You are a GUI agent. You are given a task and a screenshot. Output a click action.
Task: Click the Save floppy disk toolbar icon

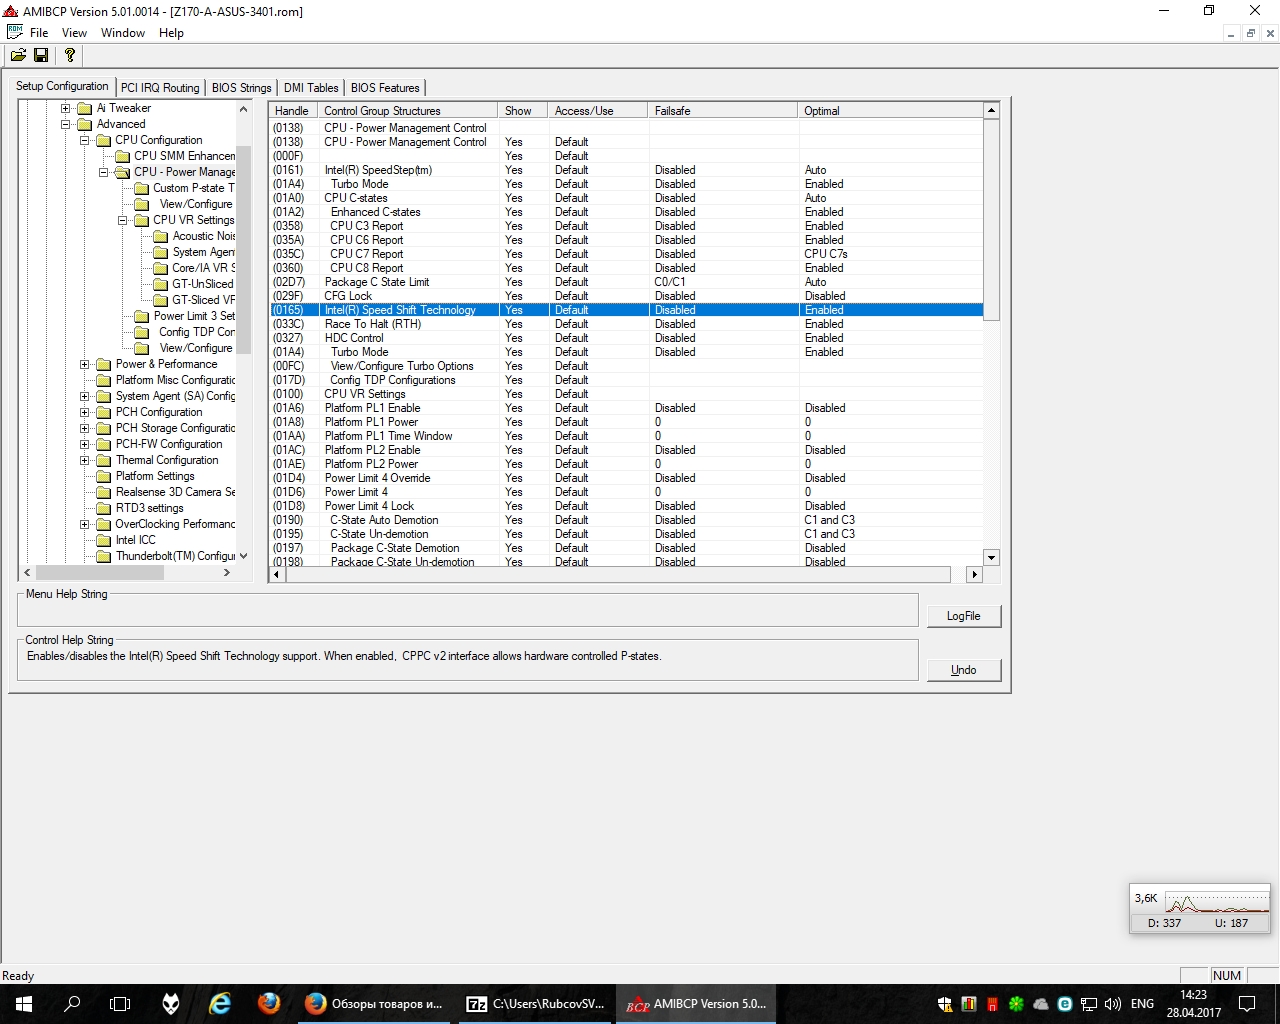(41, 55)
